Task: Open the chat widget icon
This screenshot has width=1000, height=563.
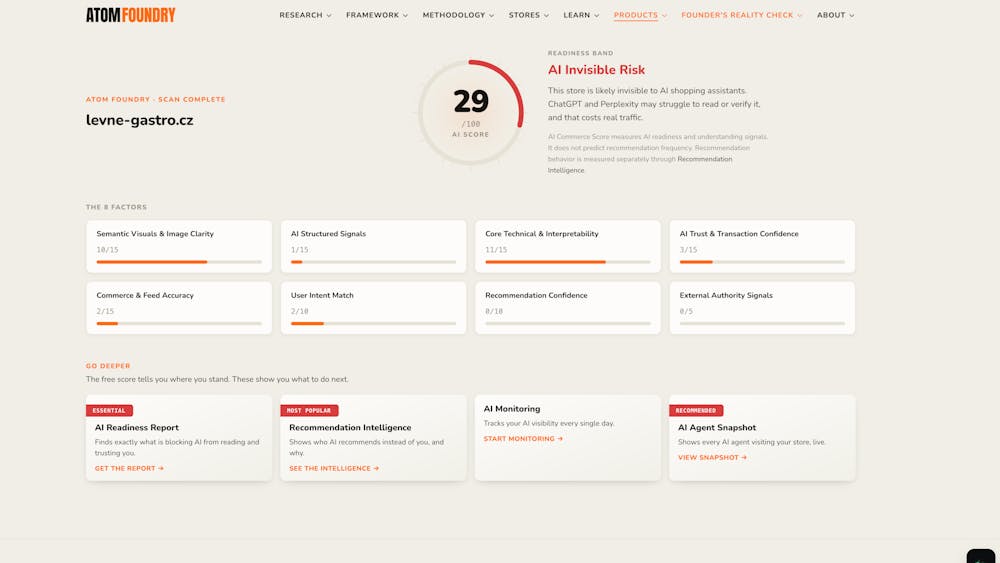Action: (980, 556)
